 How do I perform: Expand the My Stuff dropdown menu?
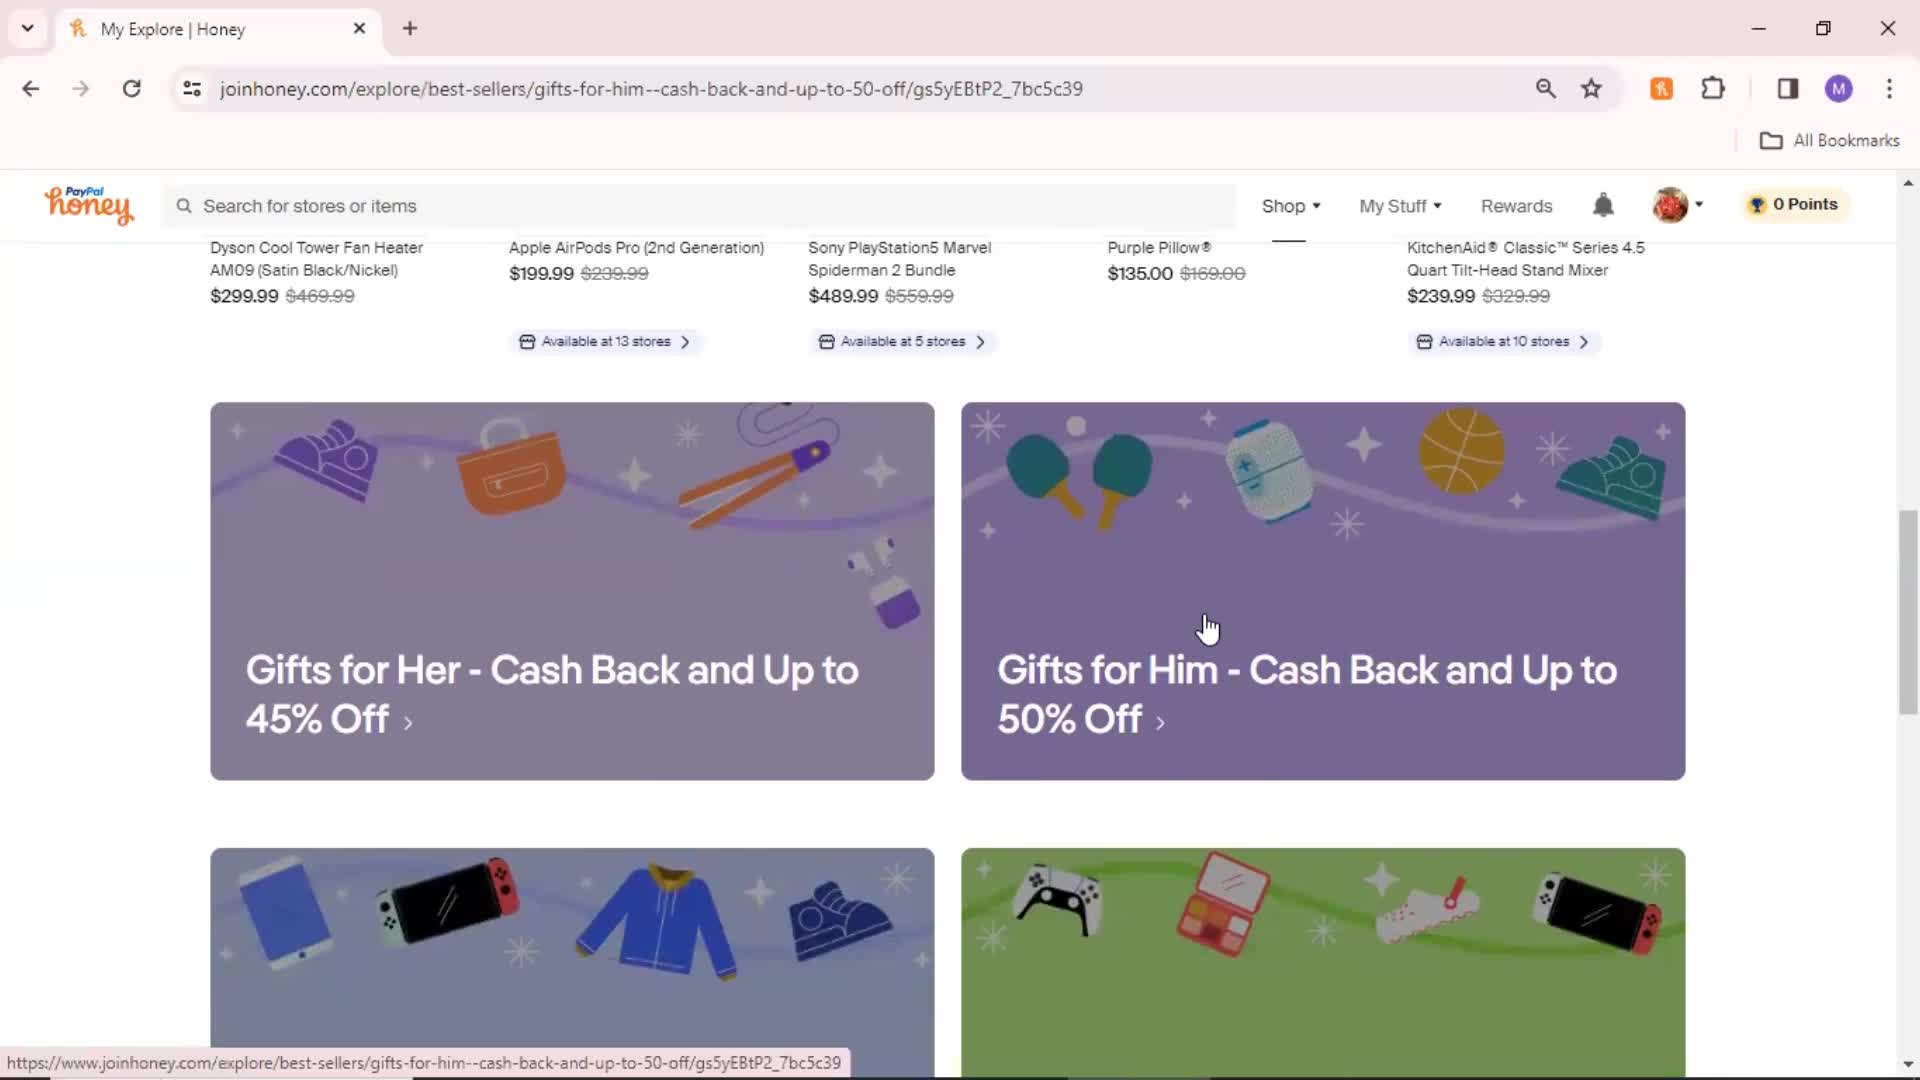coord(1398,206)
